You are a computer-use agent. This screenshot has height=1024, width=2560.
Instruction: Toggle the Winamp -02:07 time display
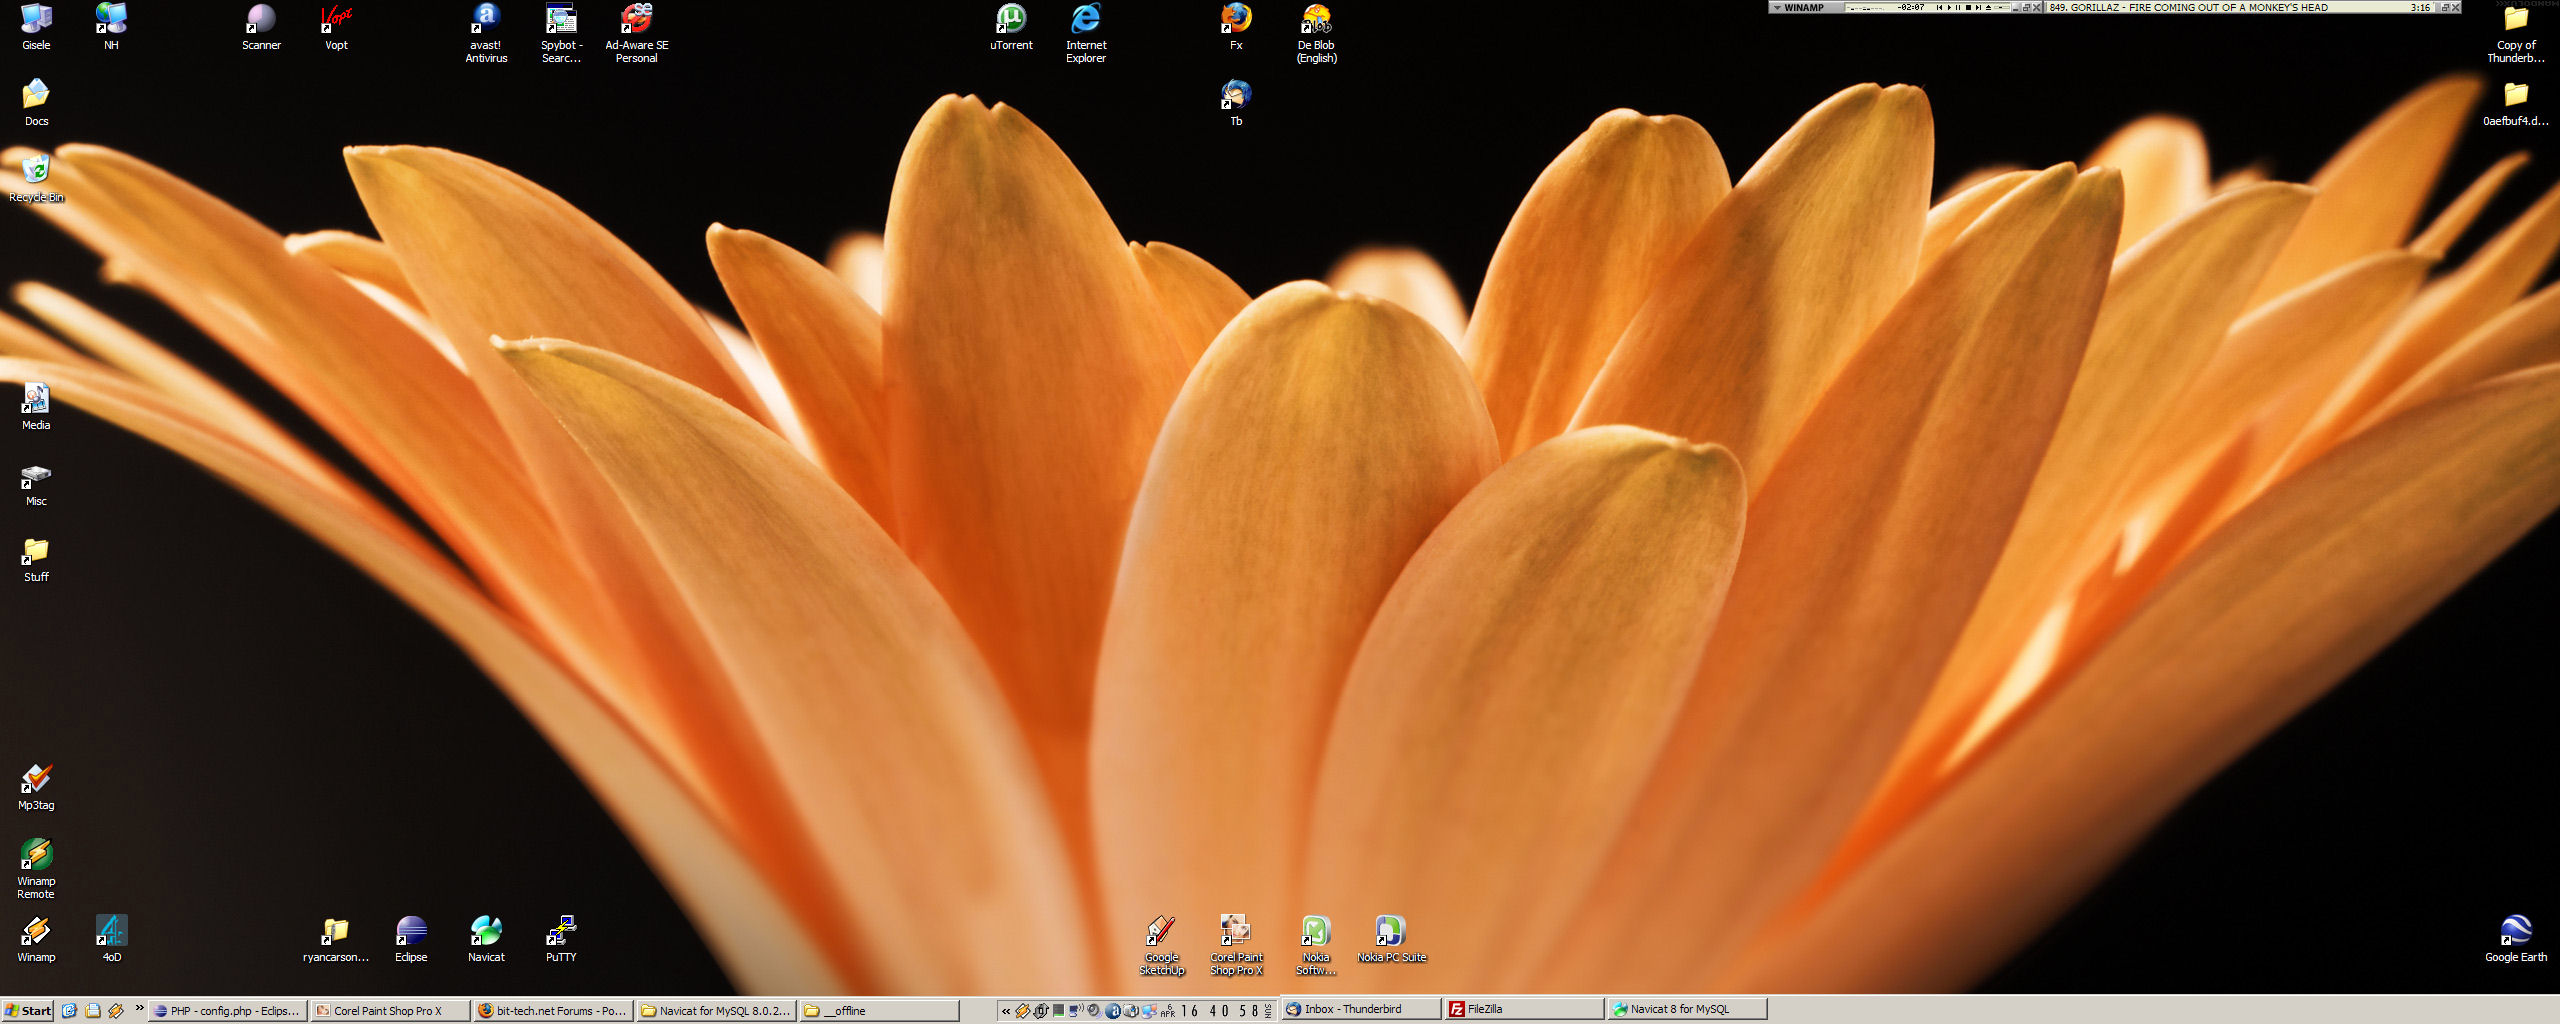tap(1911, 7)
